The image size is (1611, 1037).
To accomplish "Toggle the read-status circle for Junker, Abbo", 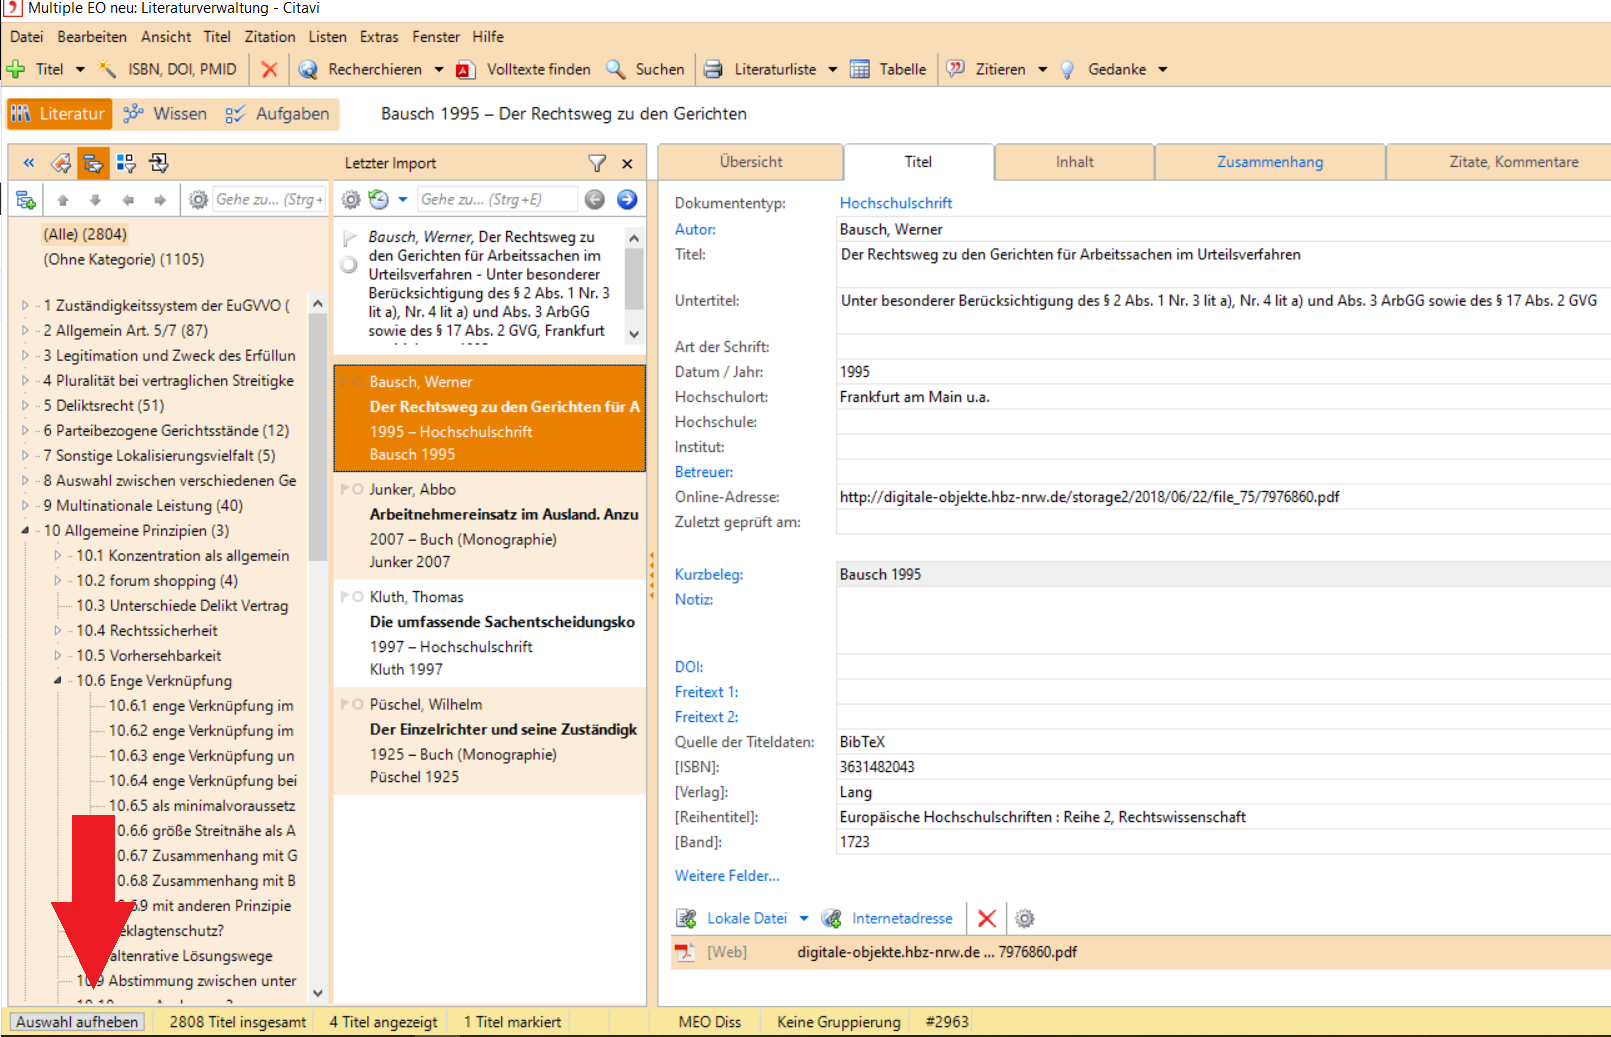I will (358, 489).
